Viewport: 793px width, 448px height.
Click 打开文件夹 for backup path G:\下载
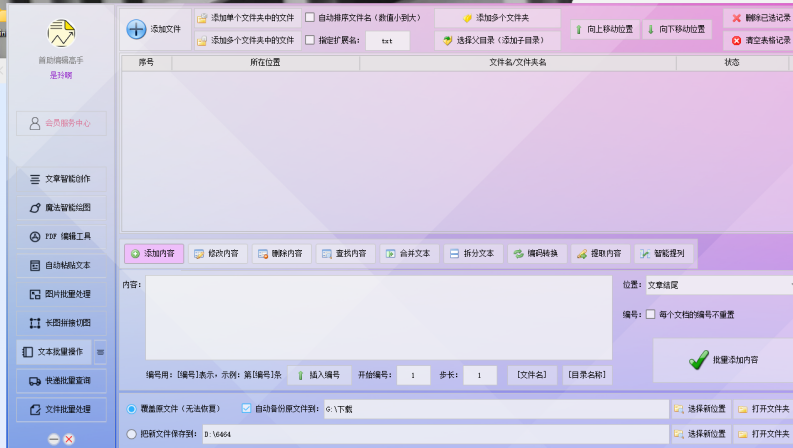(x=763, y=409)
